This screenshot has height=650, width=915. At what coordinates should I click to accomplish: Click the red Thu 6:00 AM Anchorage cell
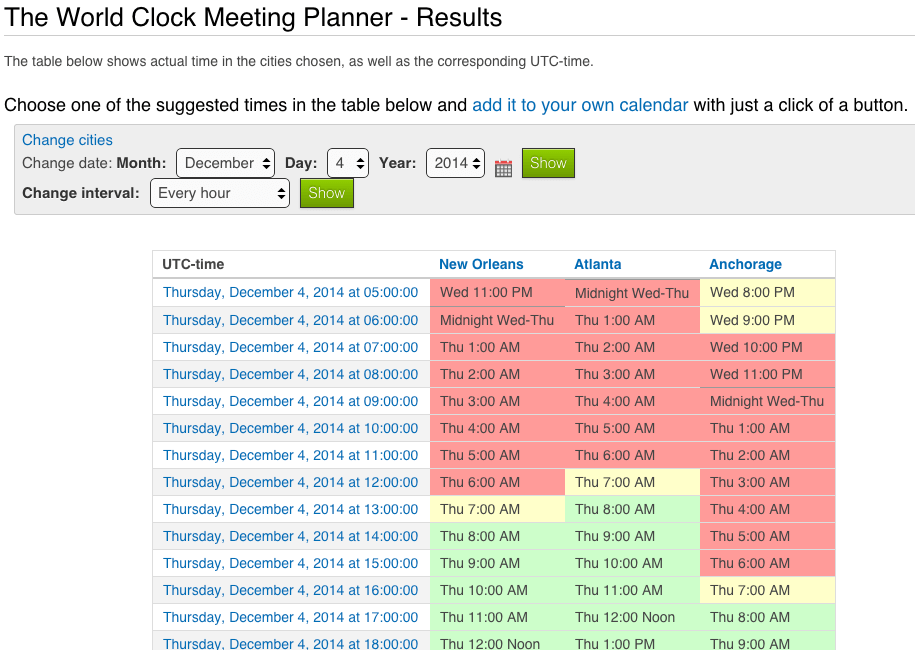[767, 564]
